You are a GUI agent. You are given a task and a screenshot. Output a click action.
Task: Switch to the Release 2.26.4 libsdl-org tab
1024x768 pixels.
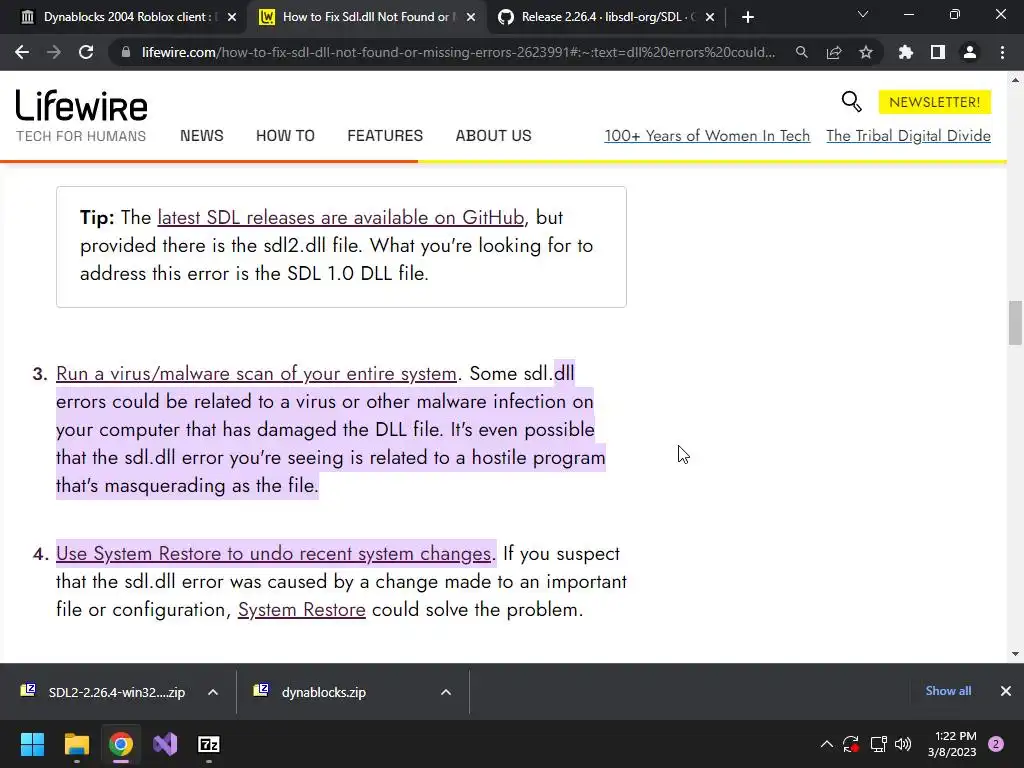point(606,17)
